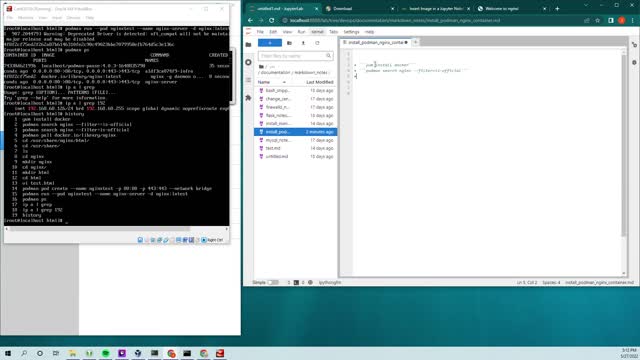Open the JupyterLab File menu
Viewport: 640px width, 360px height.
click(260, 32)
